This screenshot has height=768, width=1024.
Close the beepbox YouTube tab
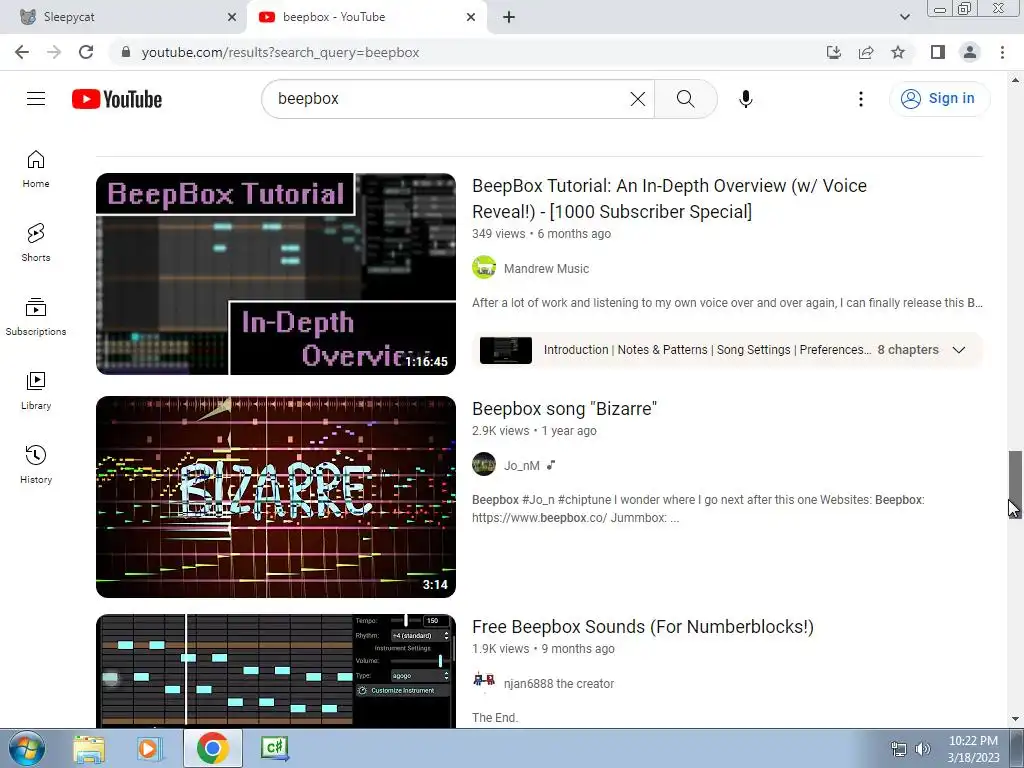[x=471, y=17]
